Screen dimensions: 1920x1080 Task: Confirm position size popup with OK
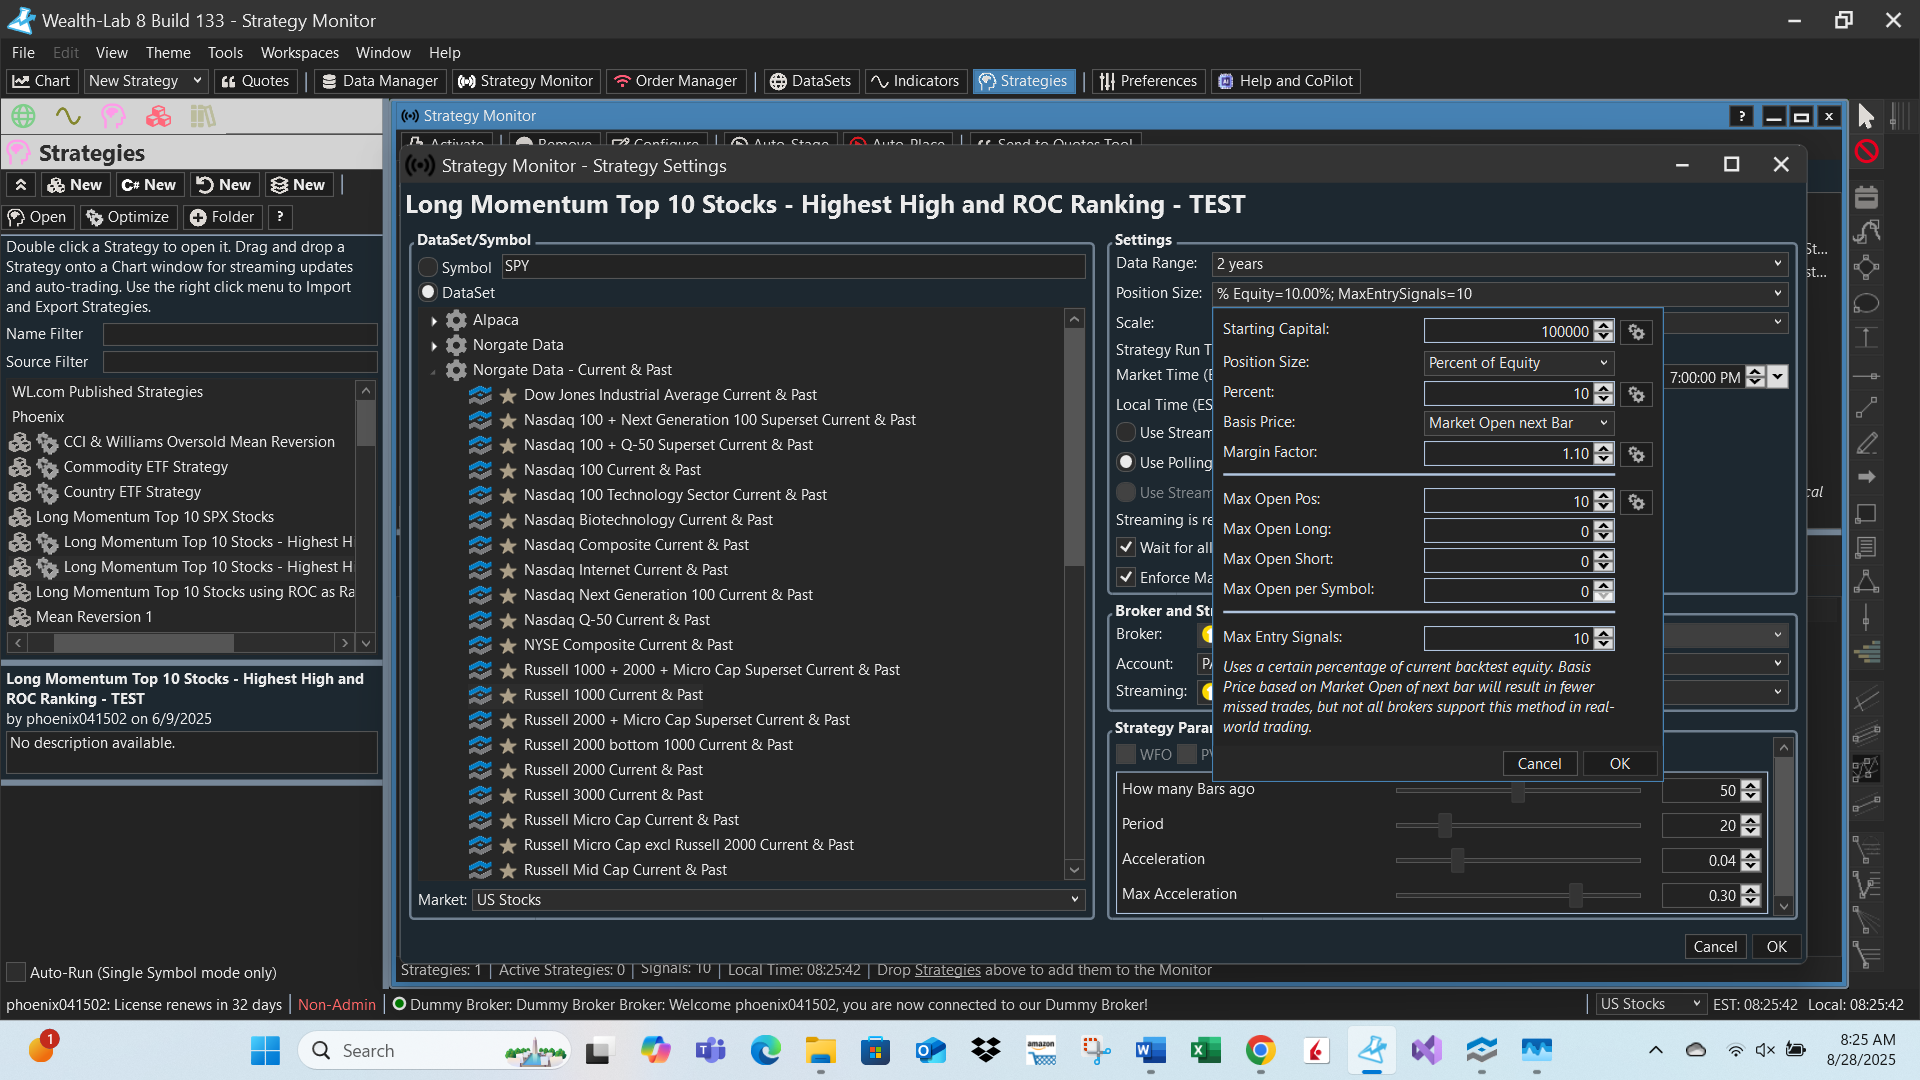pyautogui.click(x=1619, y=764)
